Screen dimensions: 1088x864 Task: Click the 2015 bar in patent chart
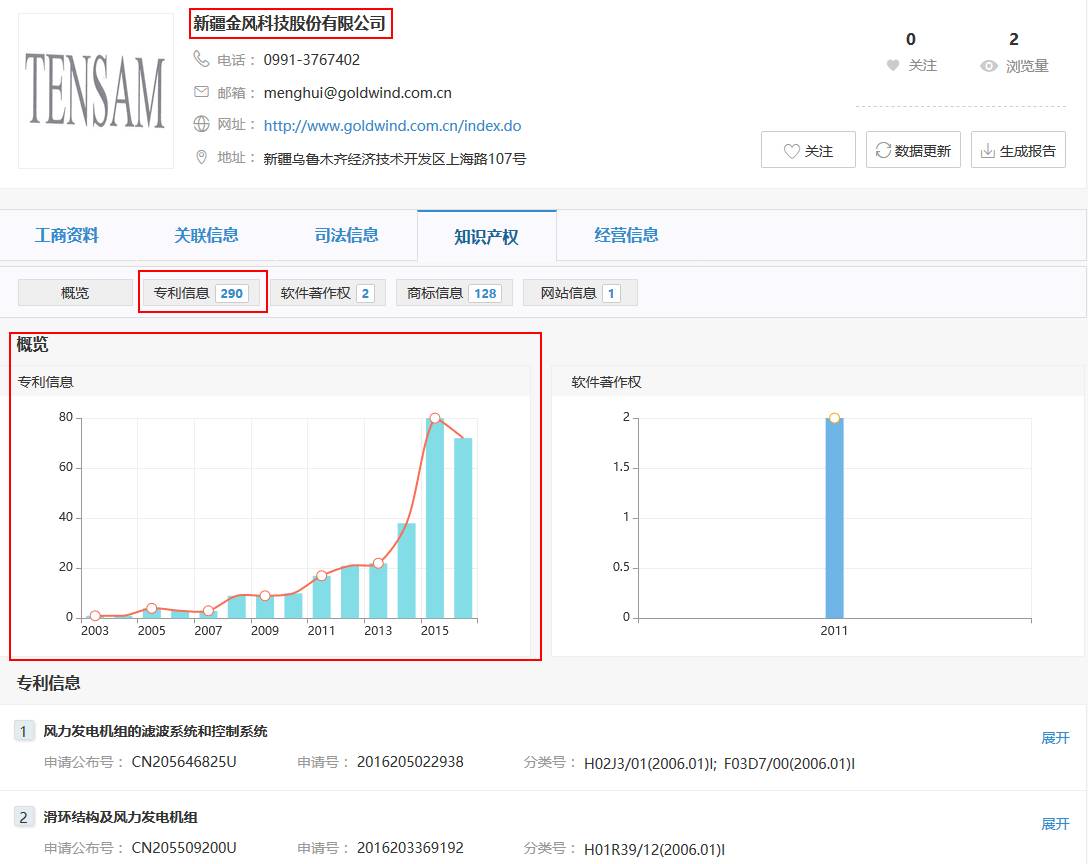434,518
